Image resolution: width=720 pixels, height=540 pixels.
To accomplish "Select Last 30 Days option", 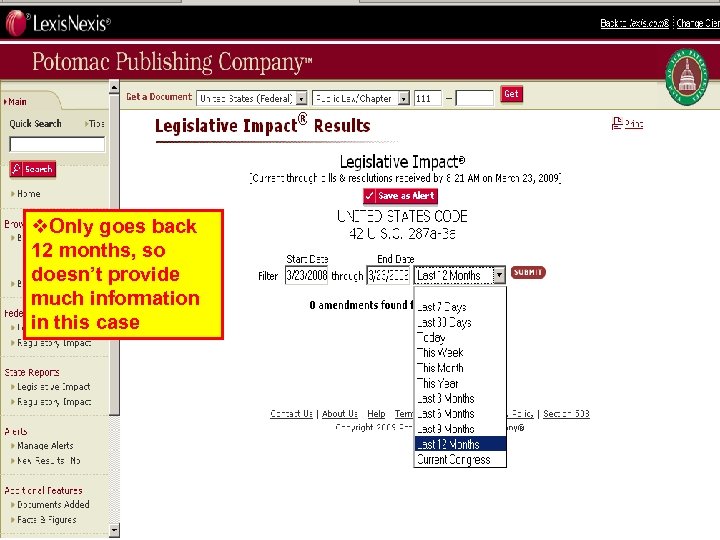I will 460,322.
